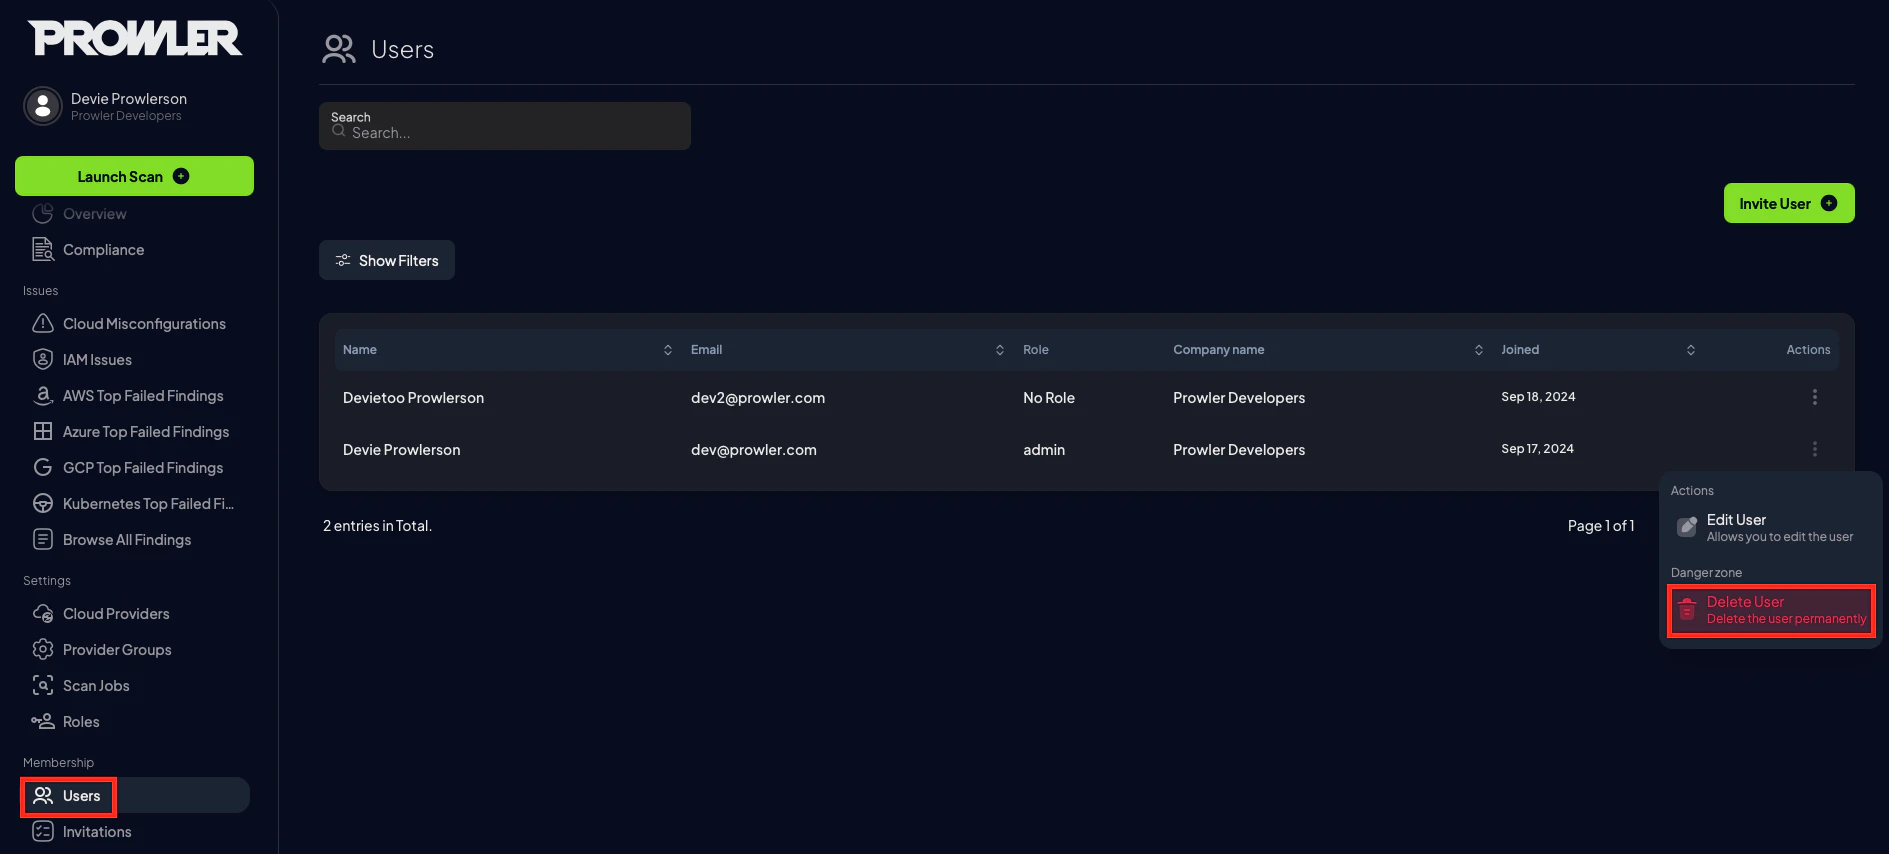Click the plus icon on Launch Scan
1889x854 pixels.
click(181, 176)
